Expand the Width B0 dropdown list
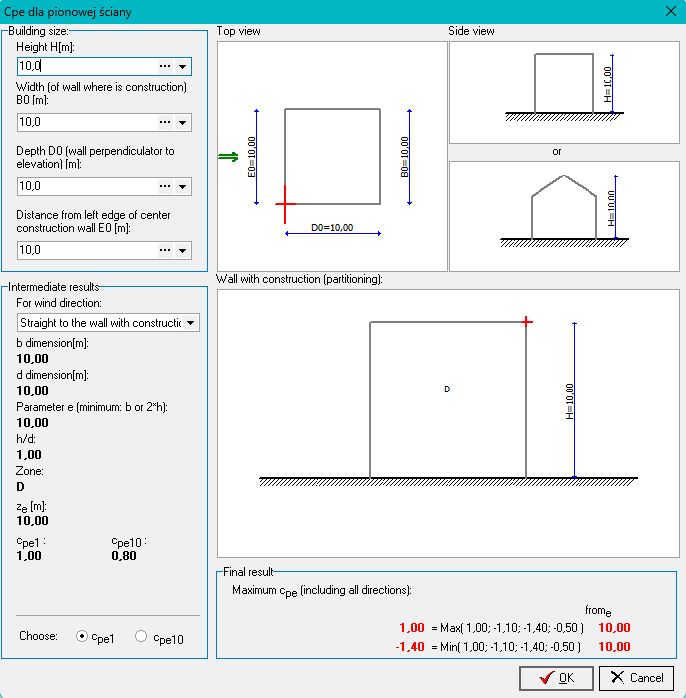Image resolution: width=686 pixels, height=698 pixels. (183, 122)
